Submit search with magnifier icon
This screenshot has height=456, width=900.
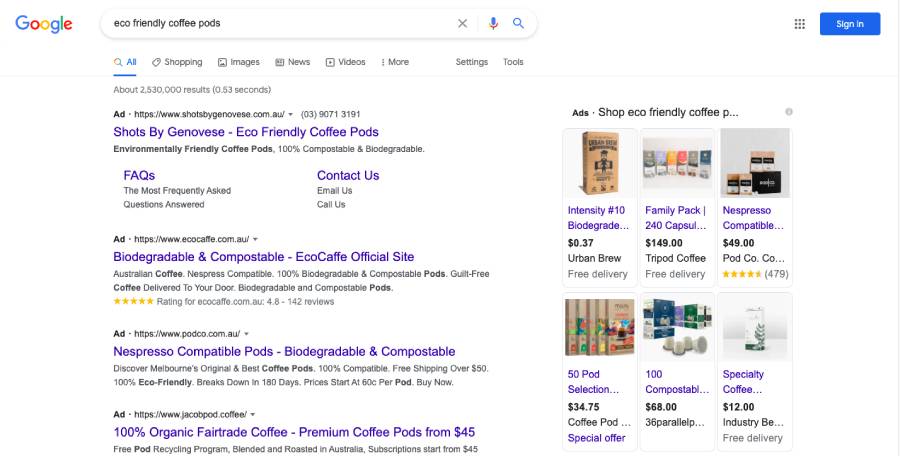click(518, 24)
